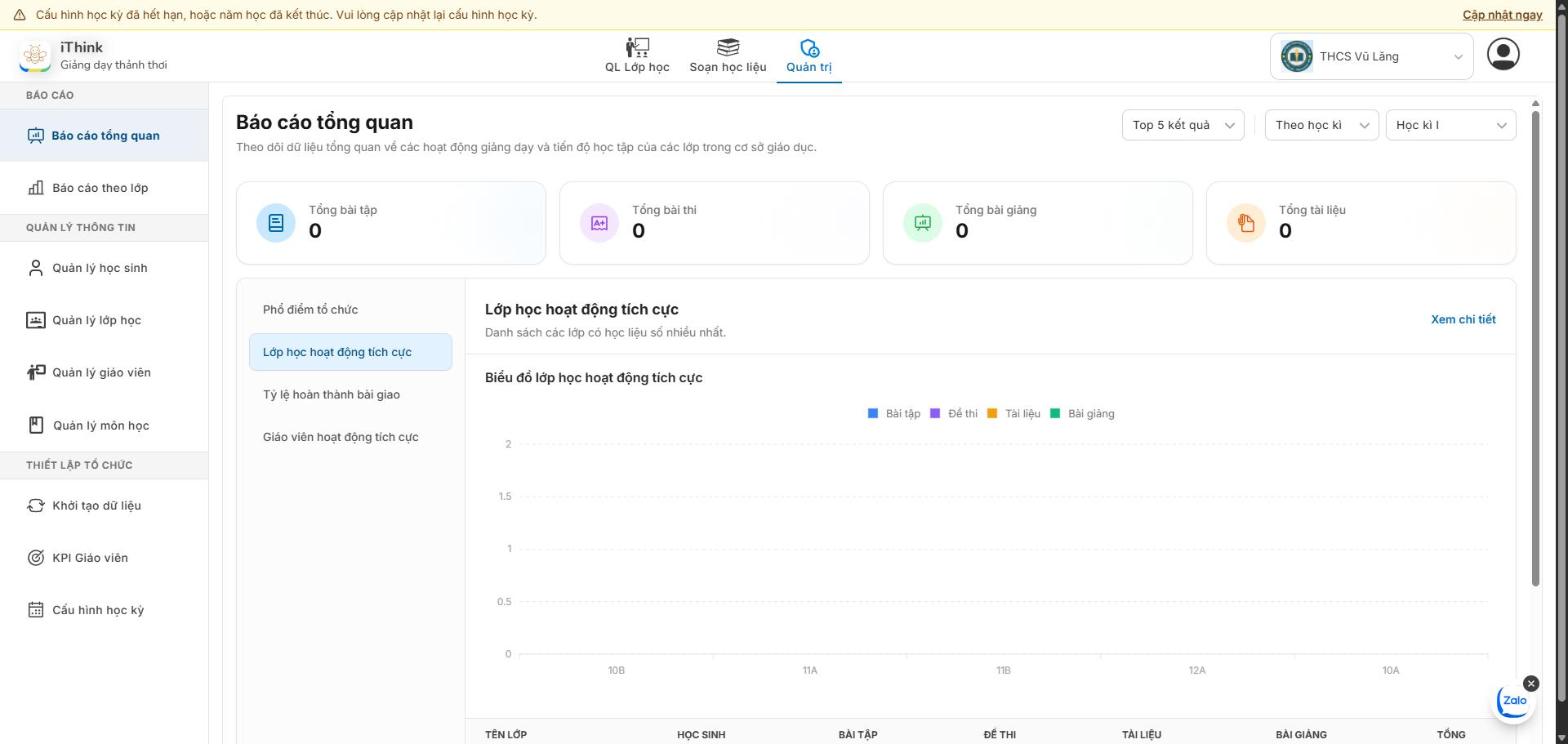Open Báo cáo theo lớp menu item
The width and height of the screenshot is (1568, 744).
pos(104,188)
